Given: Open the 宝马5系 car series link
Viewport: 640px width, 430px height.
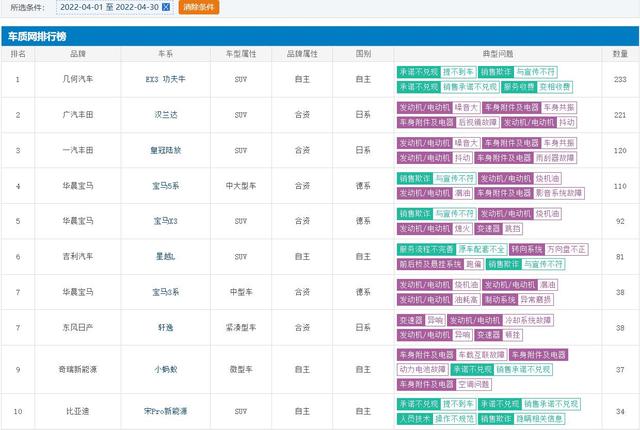Looking at the screenshot, I should 165,186.
